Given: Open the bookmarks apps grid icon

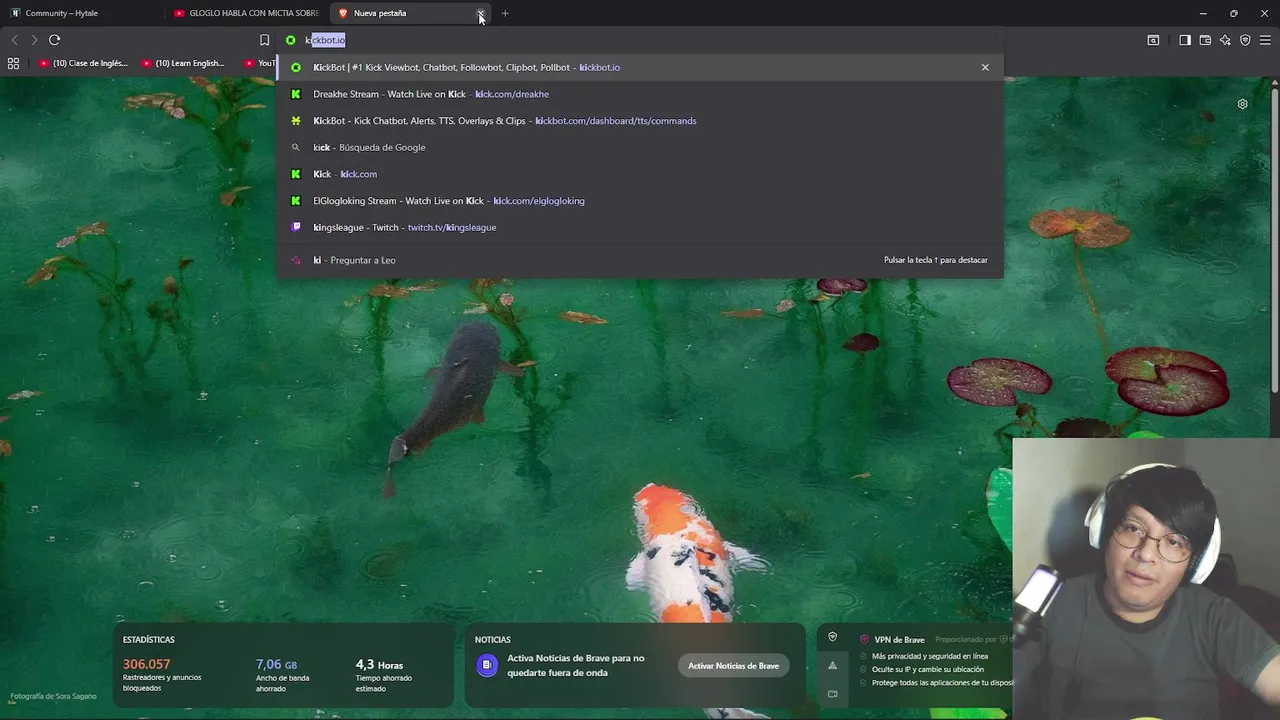Looking at the screenshot, I should point(13,63).
